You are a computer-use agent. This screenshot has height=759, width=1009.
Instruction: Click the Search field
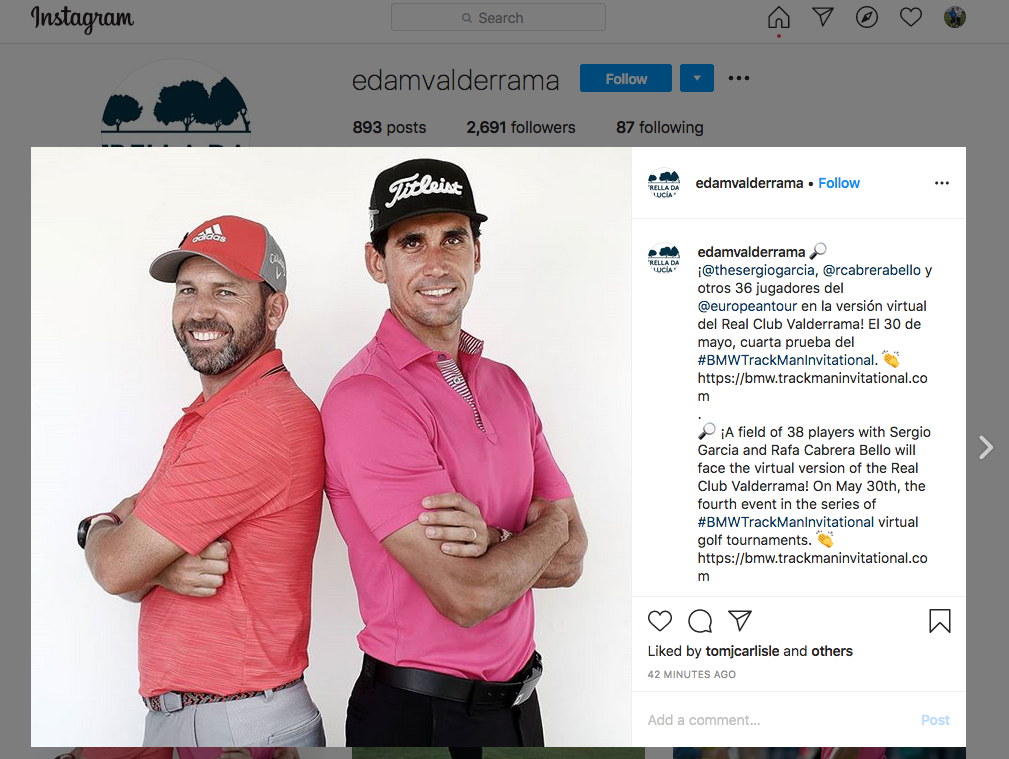[x=498, y=17]
